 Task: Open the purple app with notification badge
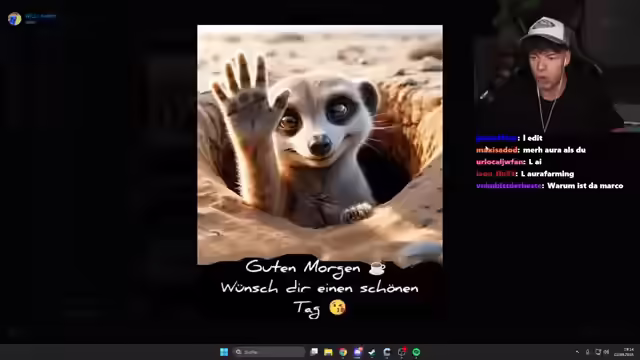358,352
